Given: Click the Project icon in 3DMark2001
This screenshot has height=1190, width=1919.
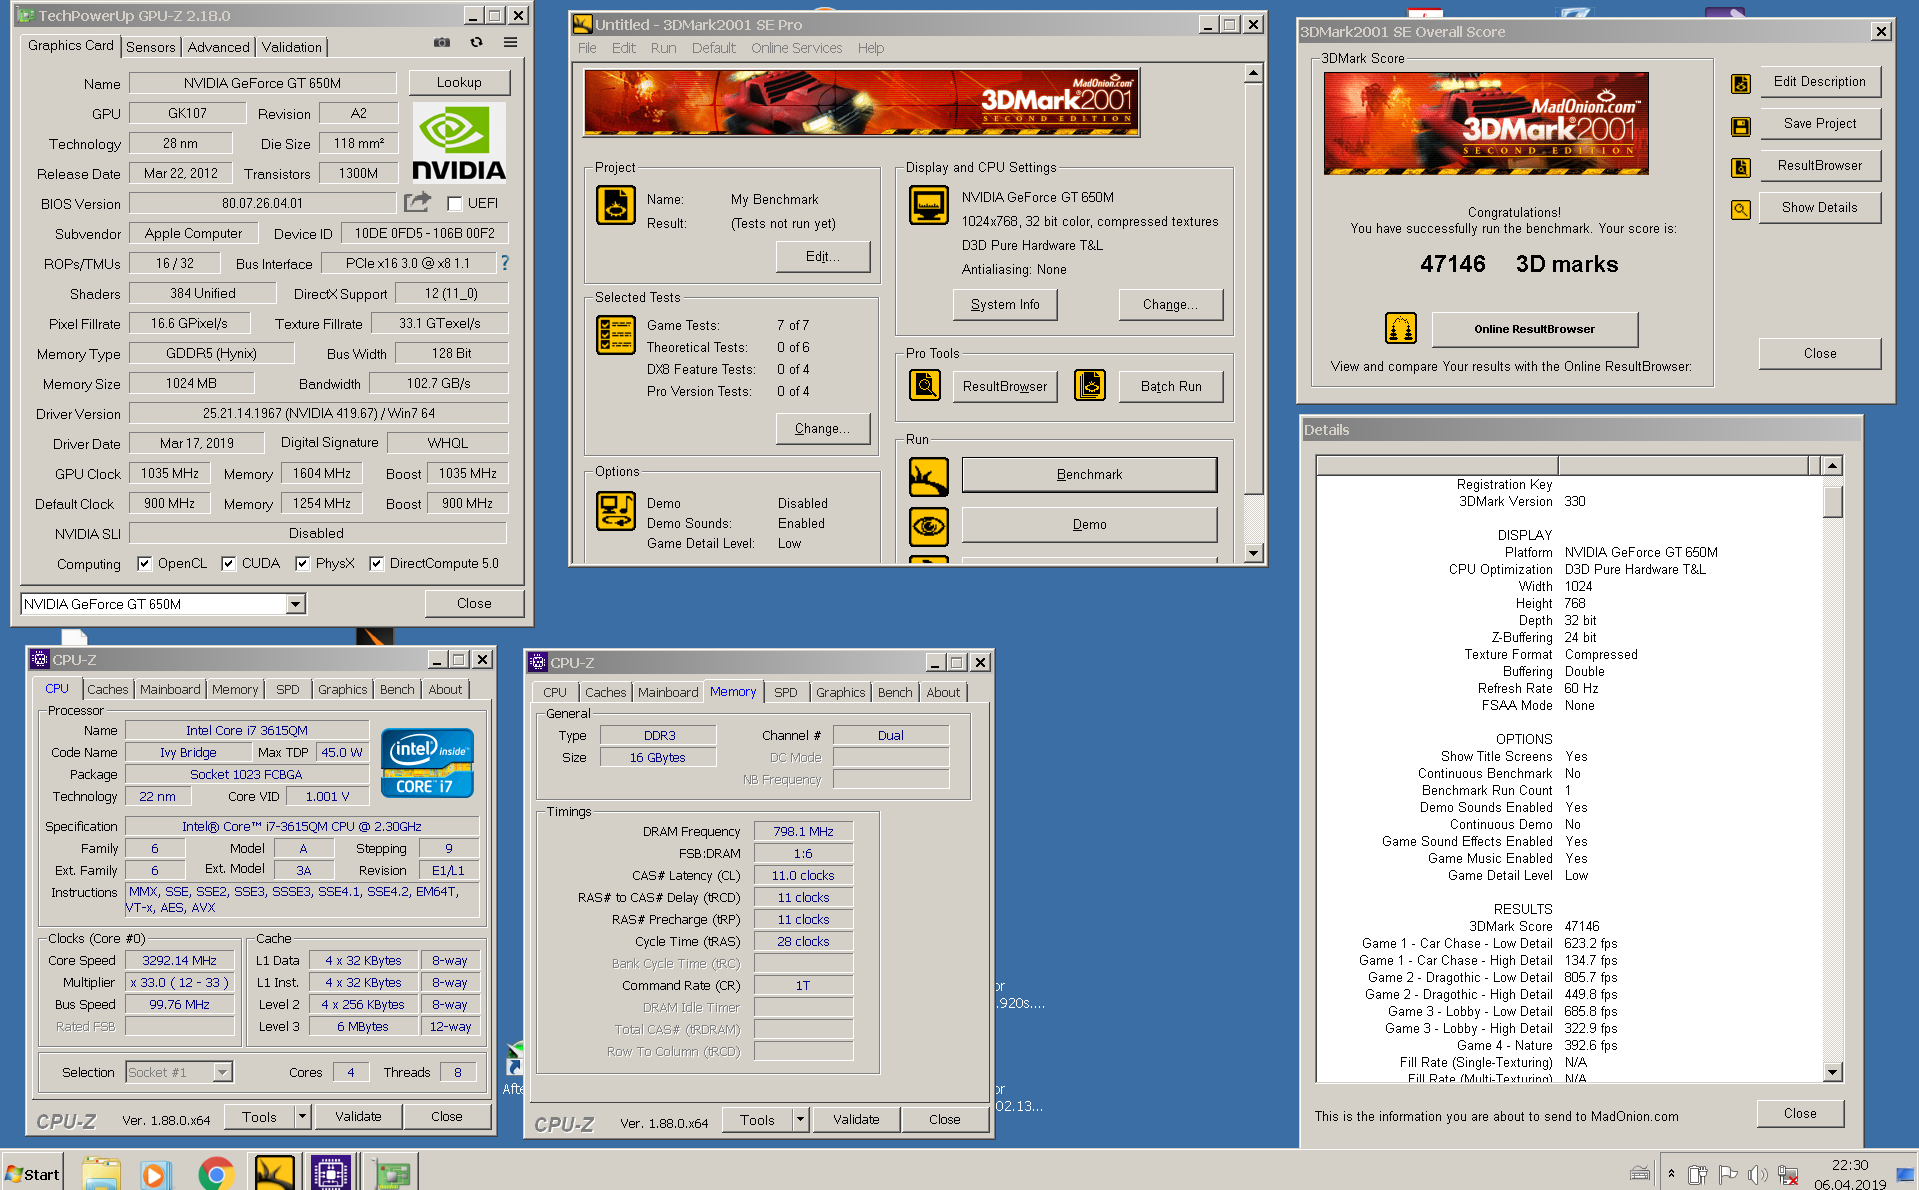Looking at the screenshot, I should 616,205.
